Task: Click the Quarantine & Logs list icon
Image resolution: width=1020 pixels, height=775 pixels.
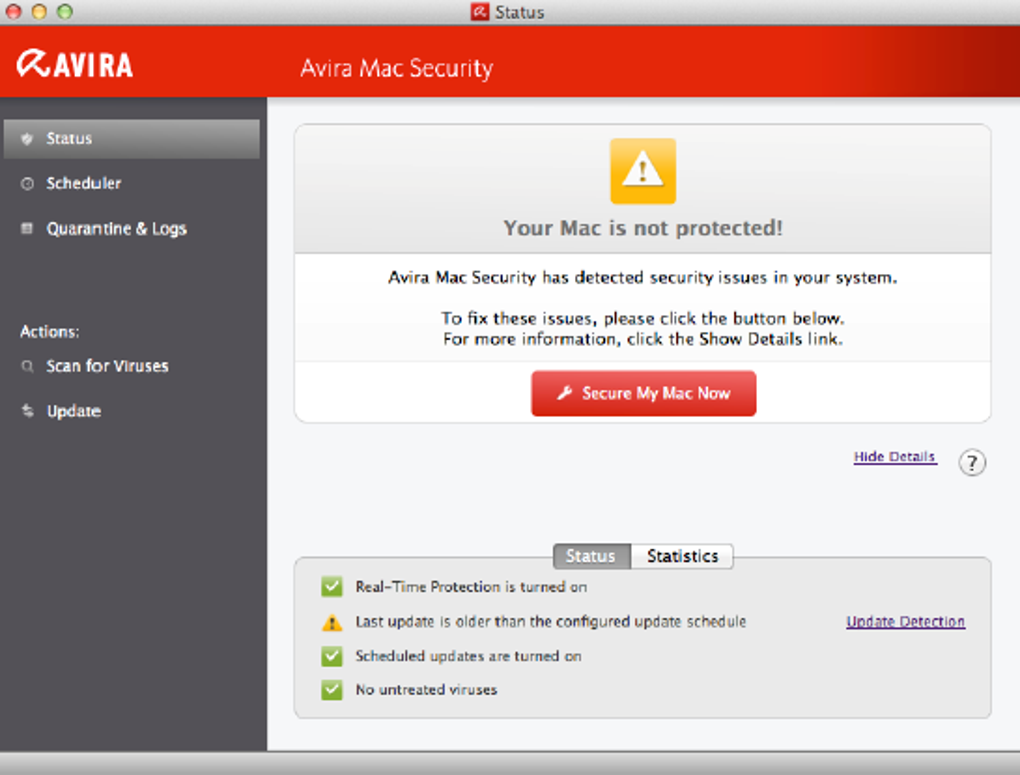Action: pyautogui.click(x=27, y=229)
